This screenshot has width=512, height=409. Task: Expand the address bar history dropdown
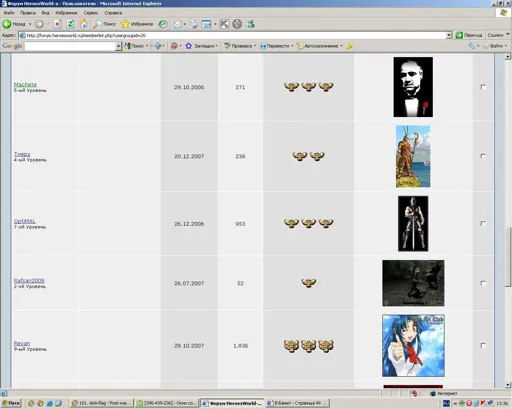(449, 35)
